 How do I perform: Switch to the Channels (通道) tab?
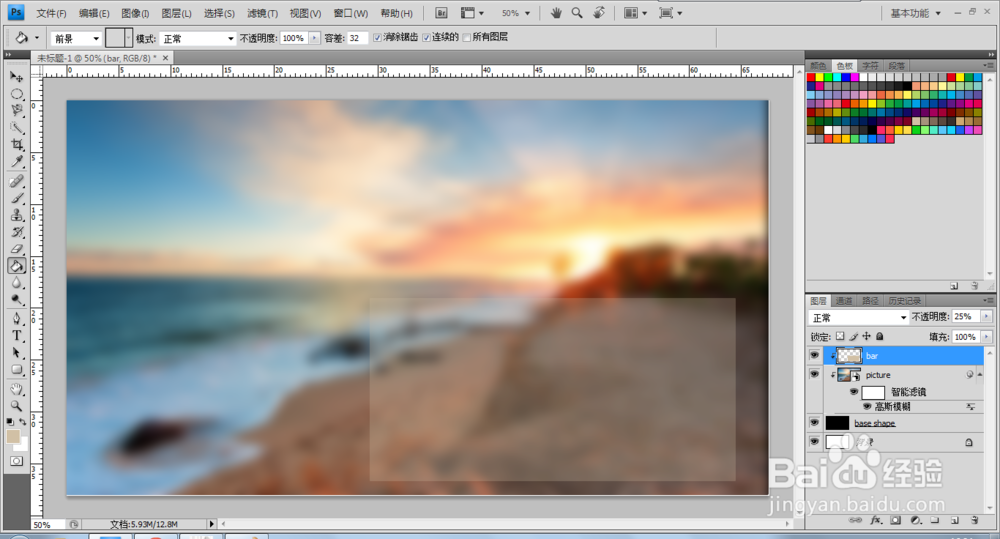click(x=844, y=300)
